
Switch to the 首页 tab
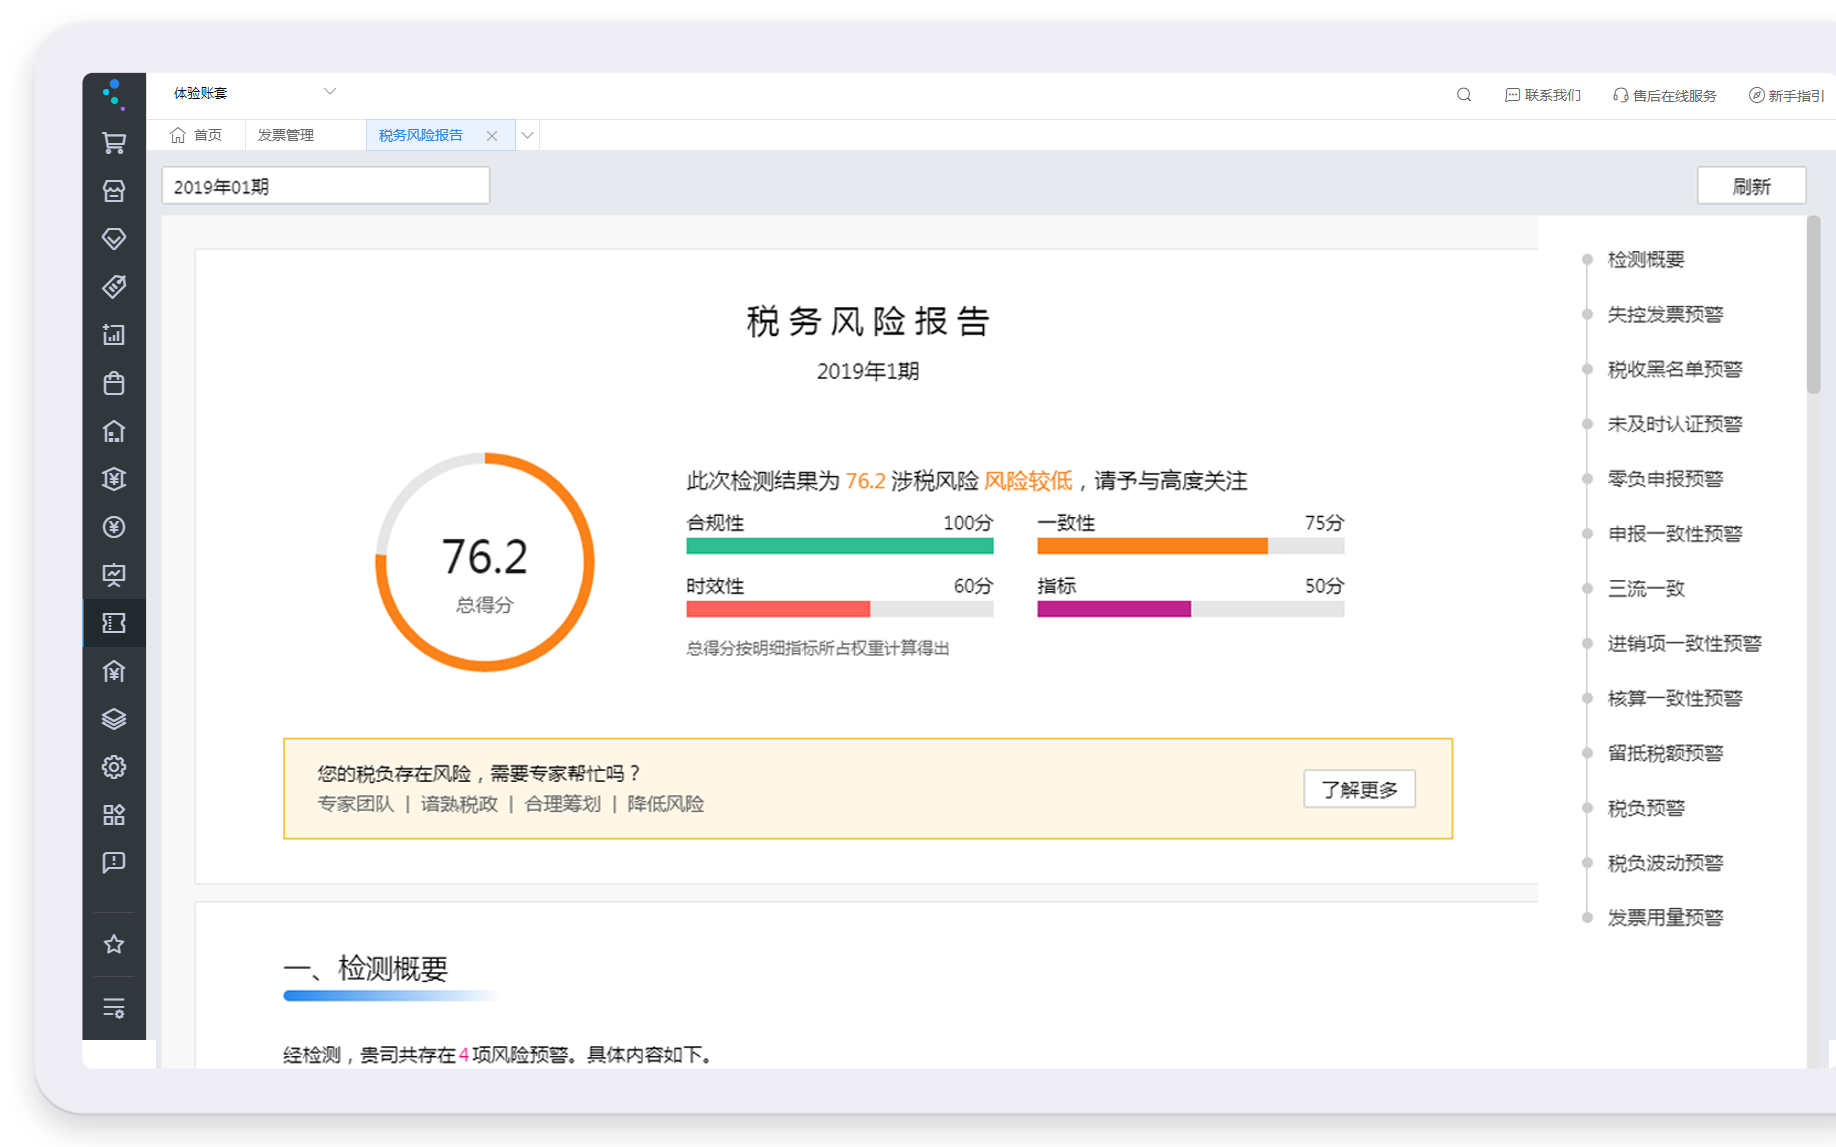tap(197, 135)
